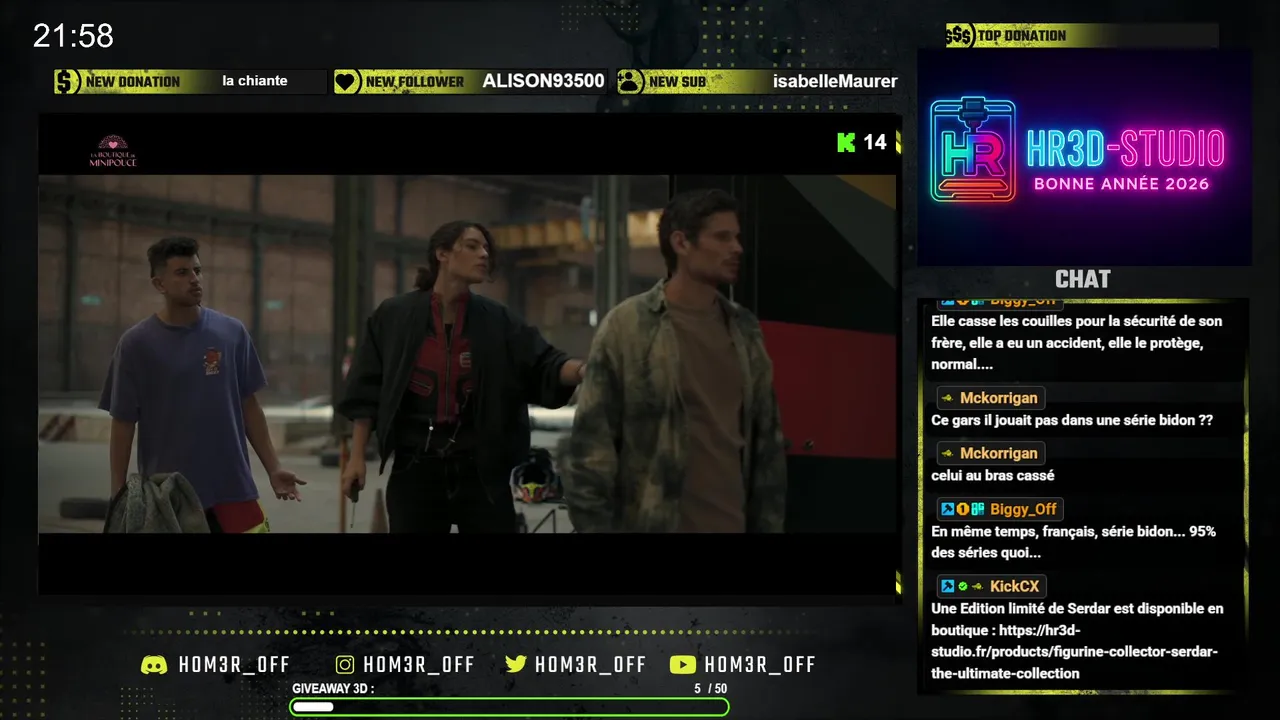Click the 'CHAT' panel header
Image resolution: width=1280 pixels, height=720 pixels.
click(x=1083, y=279)
